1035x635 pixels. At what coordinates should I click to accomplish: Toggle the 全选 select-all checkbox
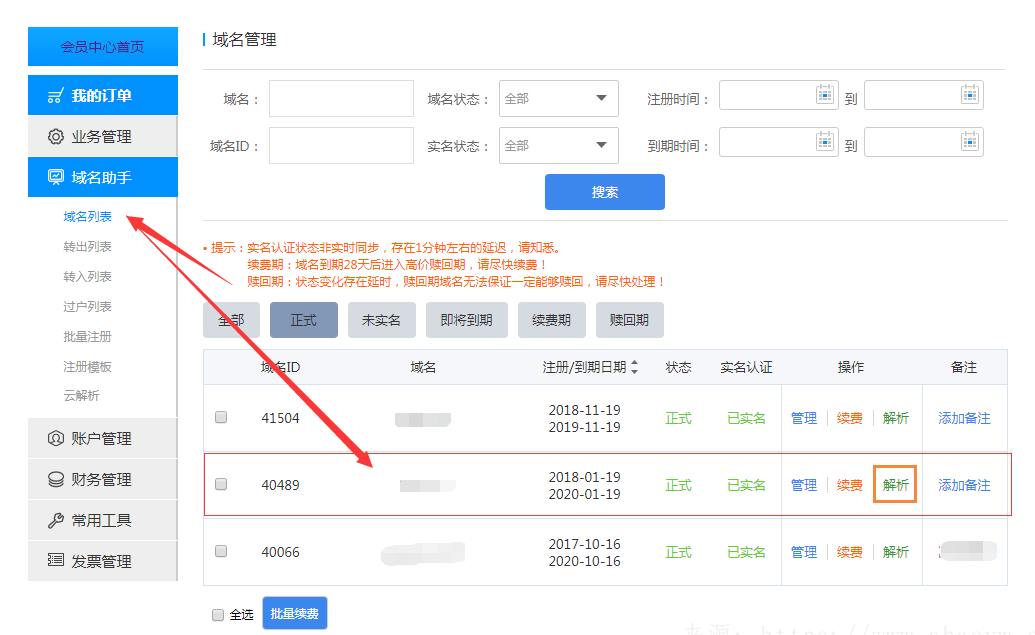218,615
